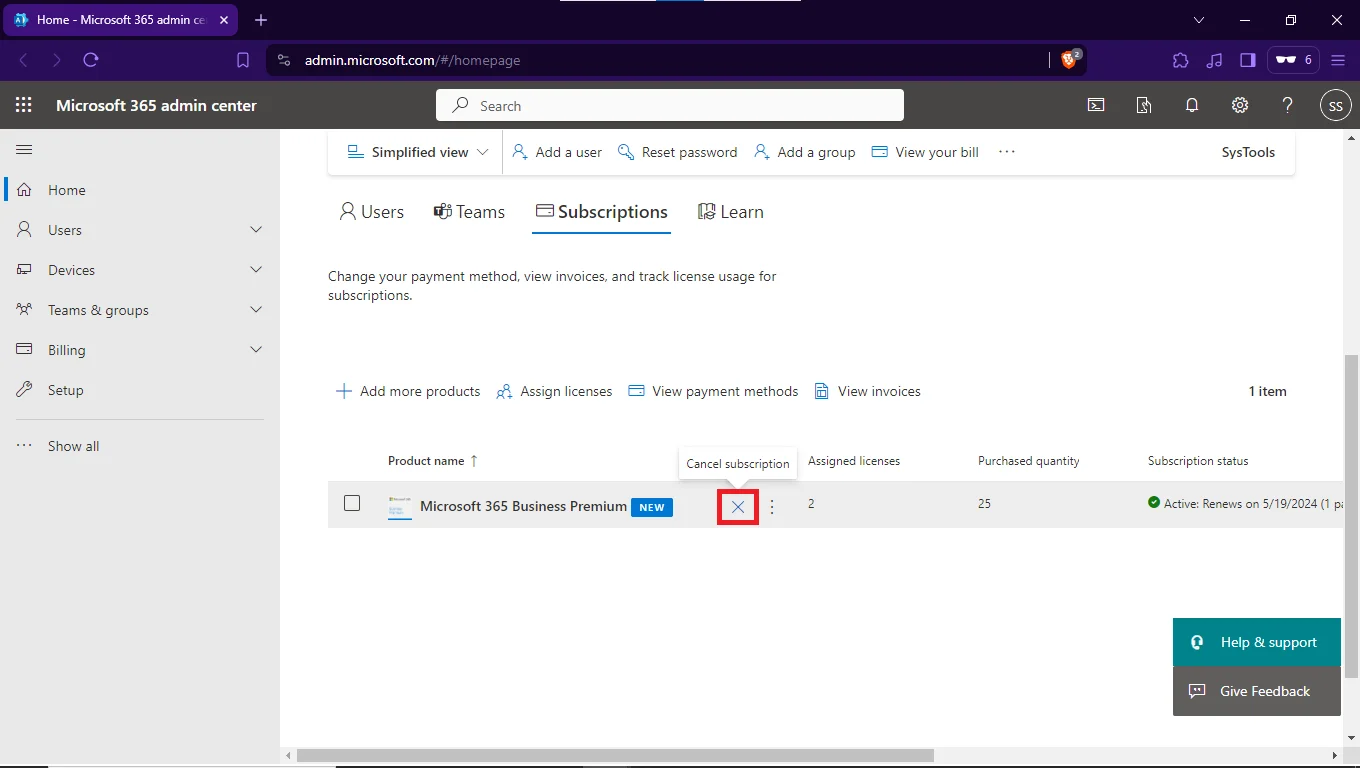1360x768 pixels.
Task: Collapse the navigation hamburger menu
Action: (25, 150)
